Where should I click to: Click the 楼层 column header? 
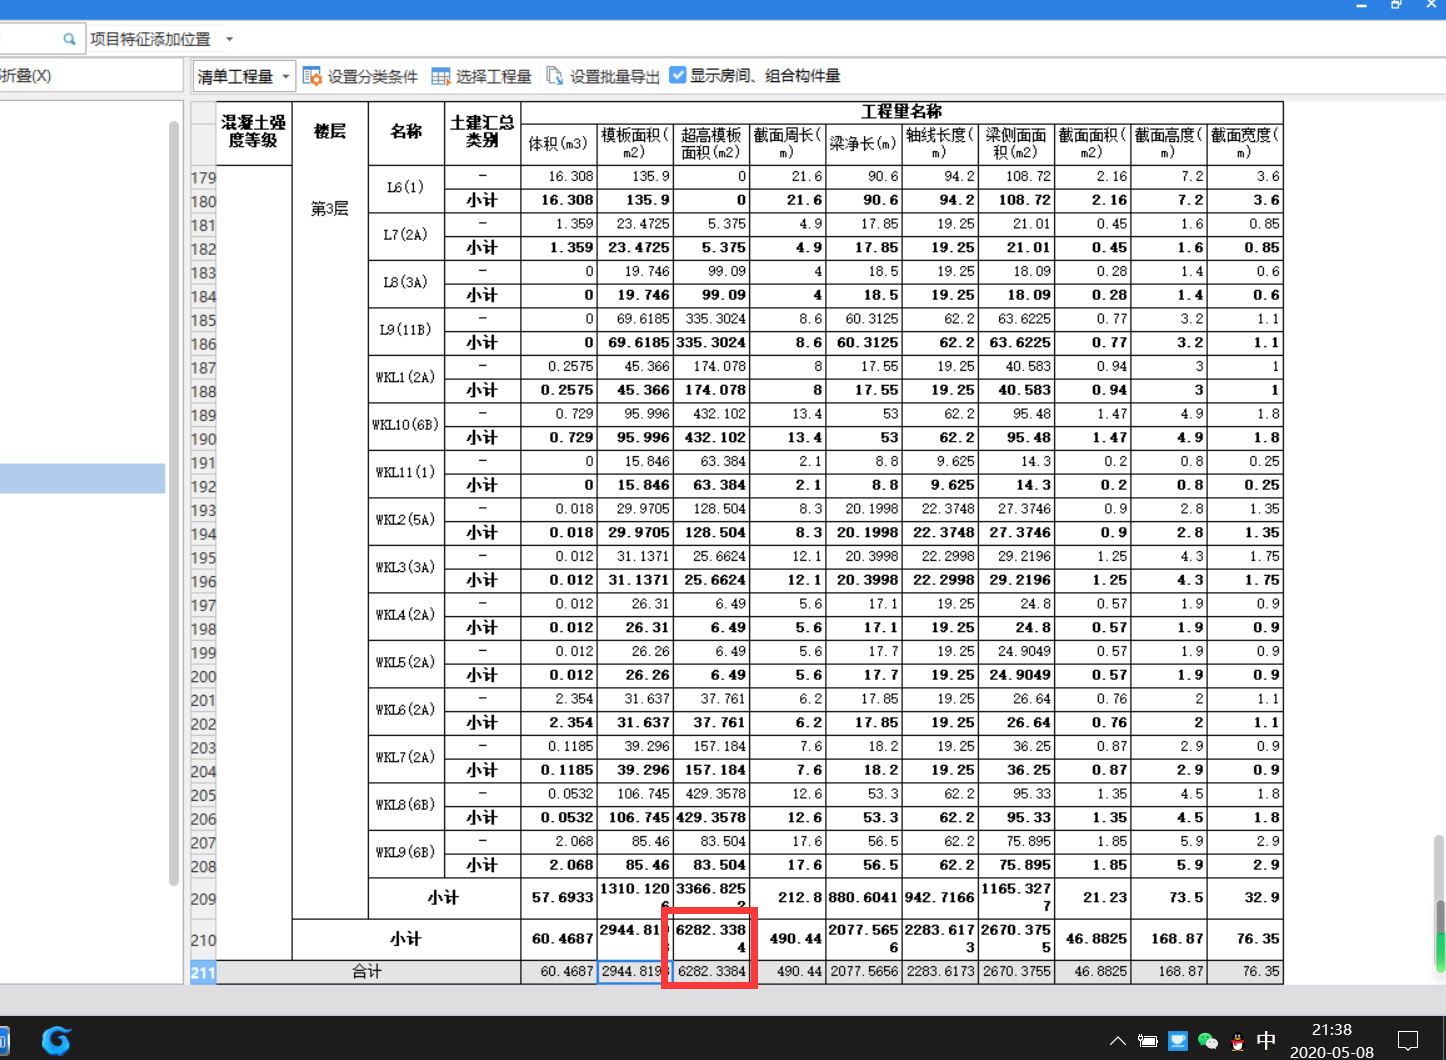click(x=330, y=133)
